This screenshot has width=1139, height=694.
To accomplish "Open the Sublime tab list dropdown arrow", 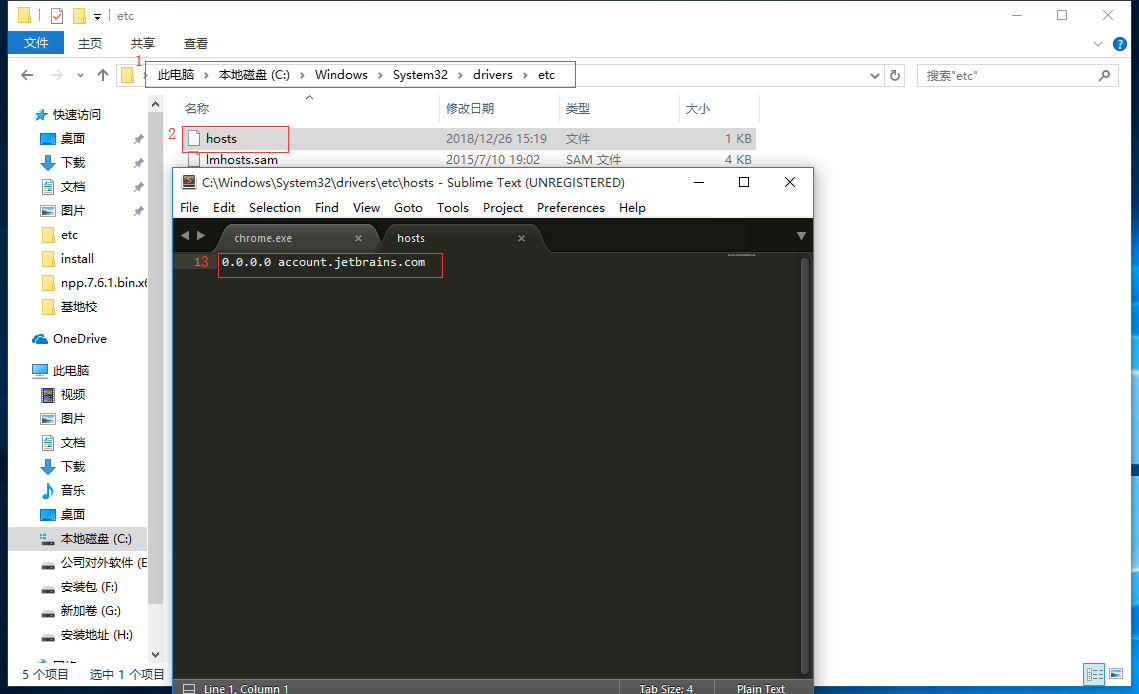I will [801, 236].
